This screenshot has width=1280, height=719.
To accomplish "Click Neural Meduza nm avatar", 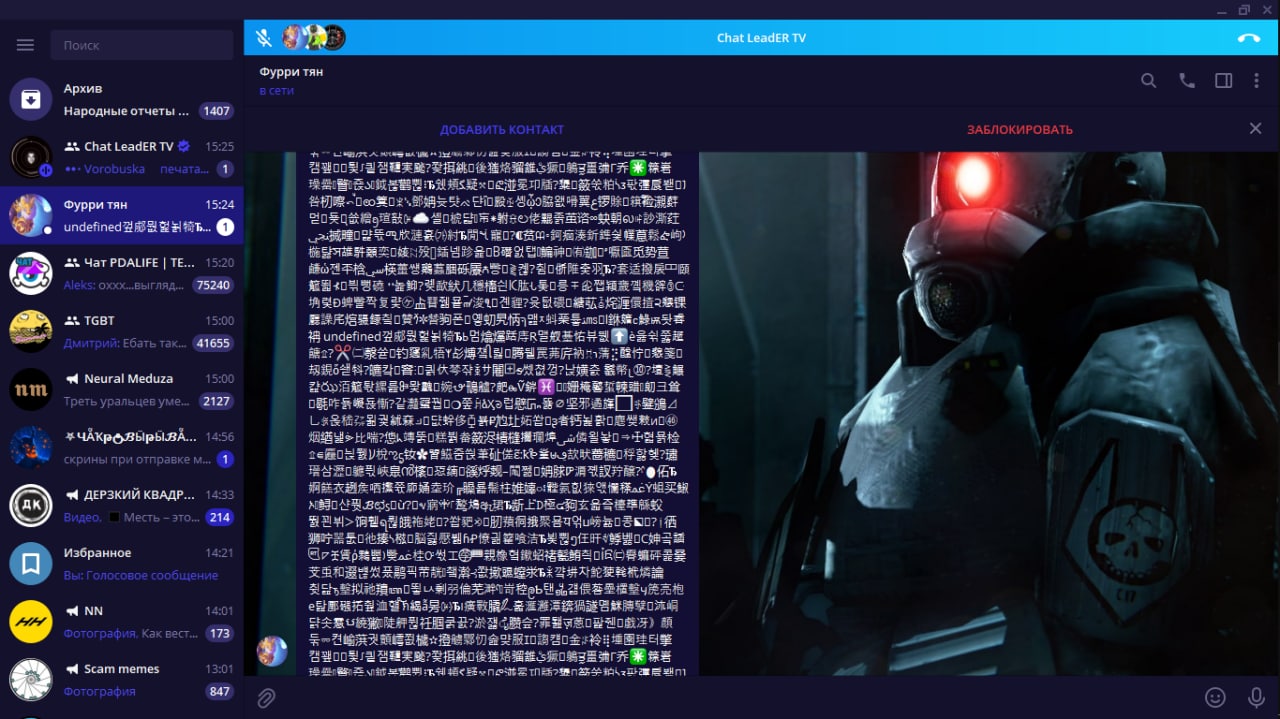I will pyautogui.click(x=31, y=389).
